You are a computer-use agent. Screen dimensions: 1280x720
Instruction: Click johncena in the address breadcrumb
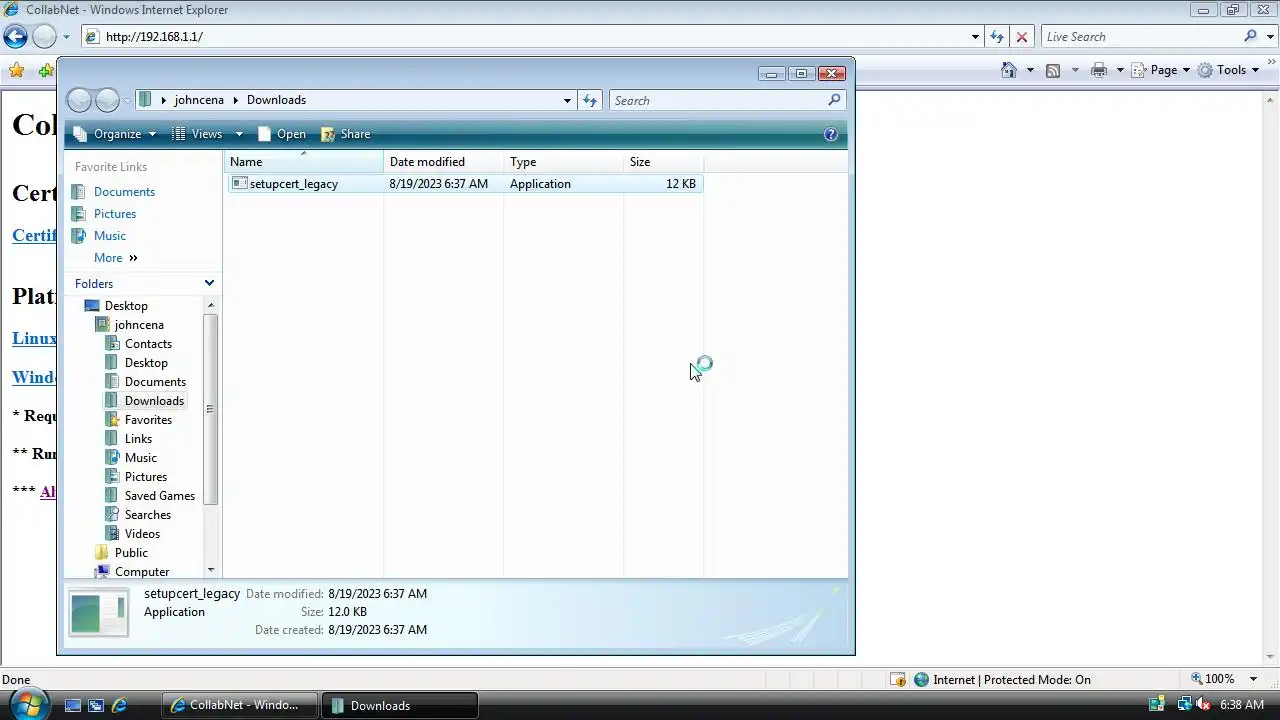coord(199,100)
